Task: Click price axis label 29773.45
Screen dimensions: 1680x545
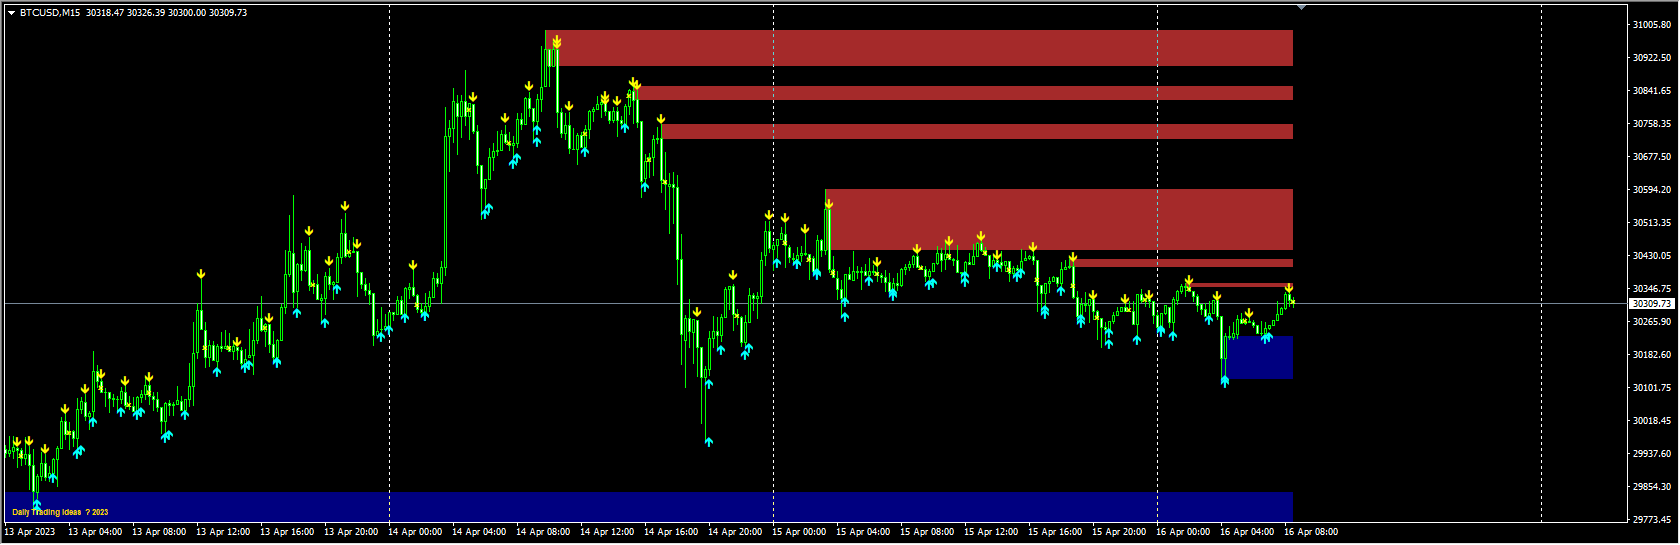Action: (x=1652, y=519)
